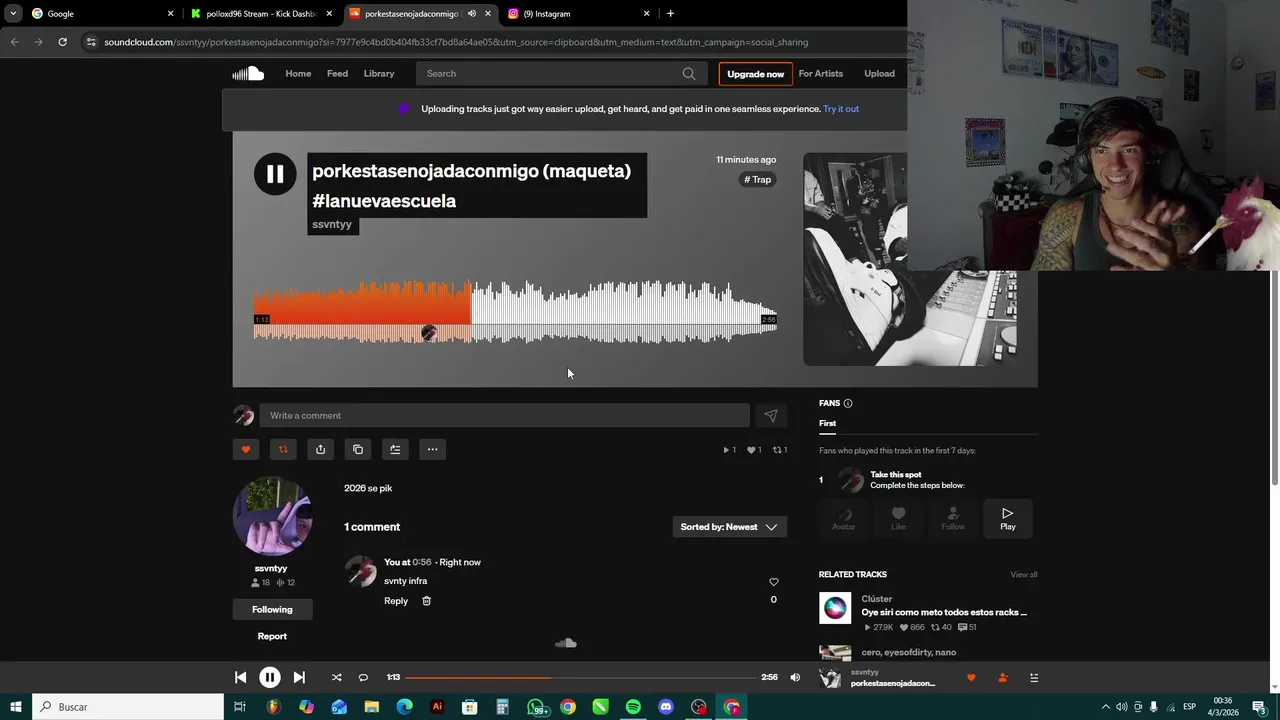The width and height of the screenshot is (1280, 720).
Task: Open Spotify from the taskbar
Action: pos(633,707)
